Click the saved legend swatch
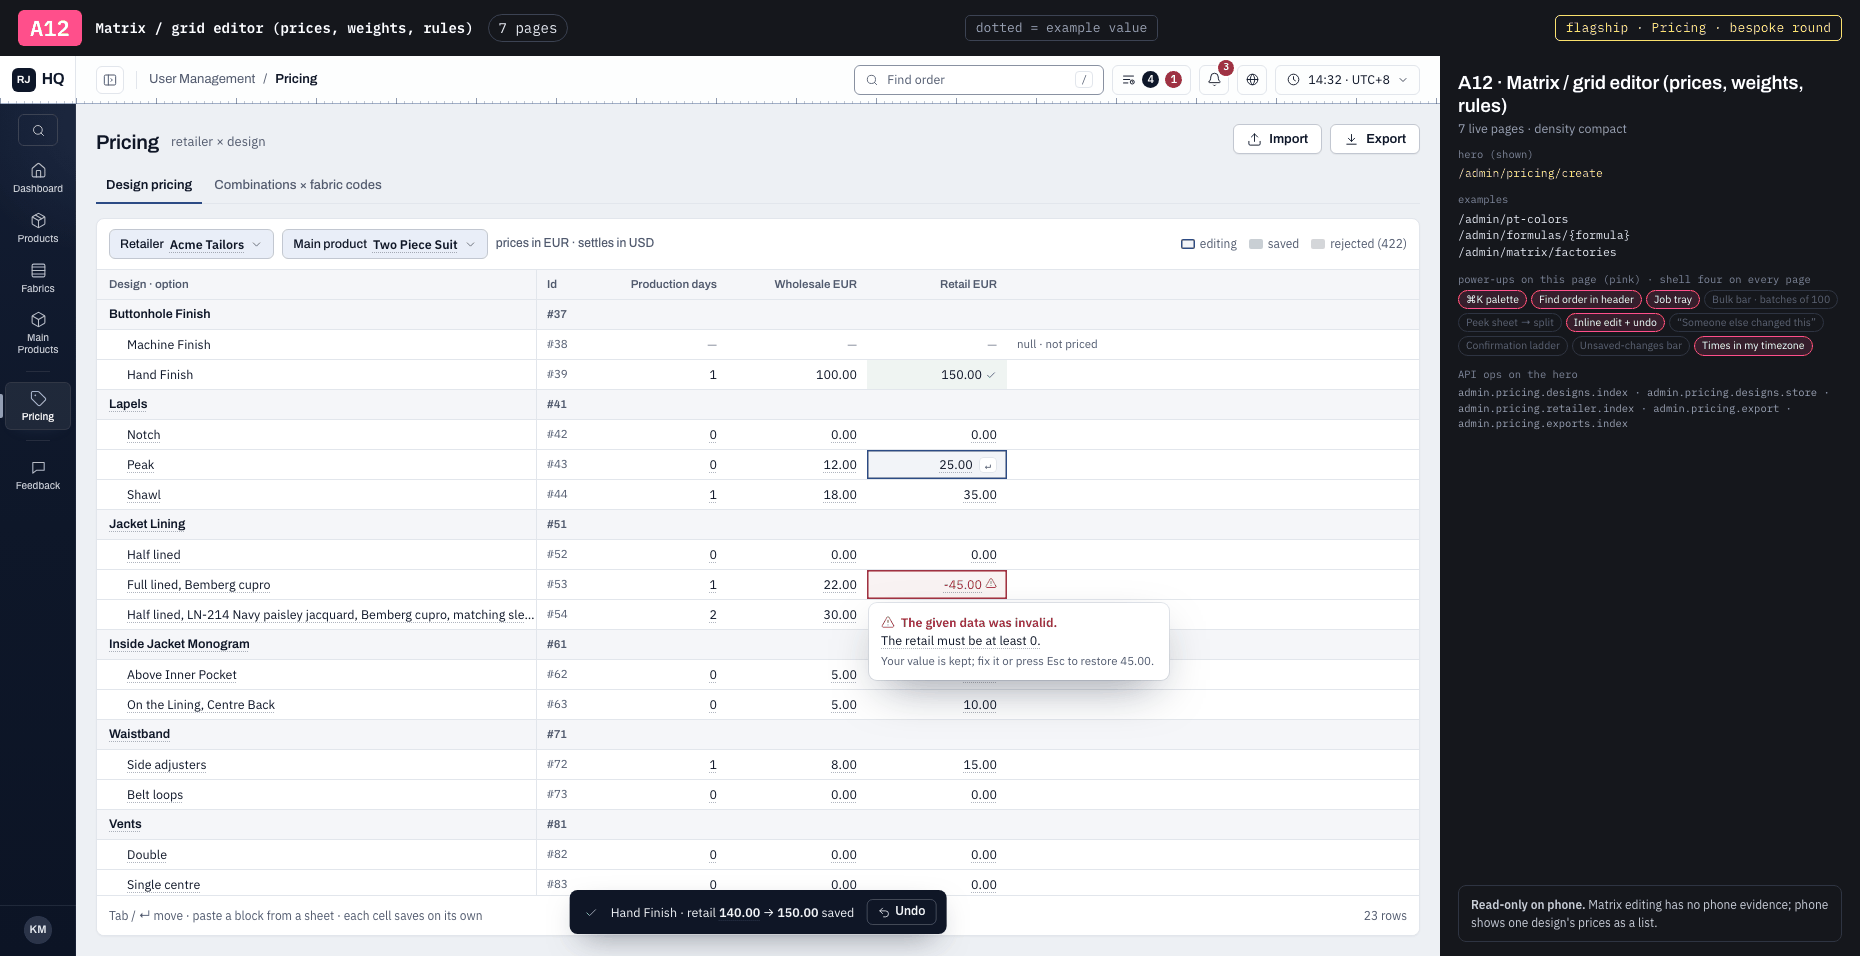Viewport: 1860px width, 956px height. coord(1256,244)
